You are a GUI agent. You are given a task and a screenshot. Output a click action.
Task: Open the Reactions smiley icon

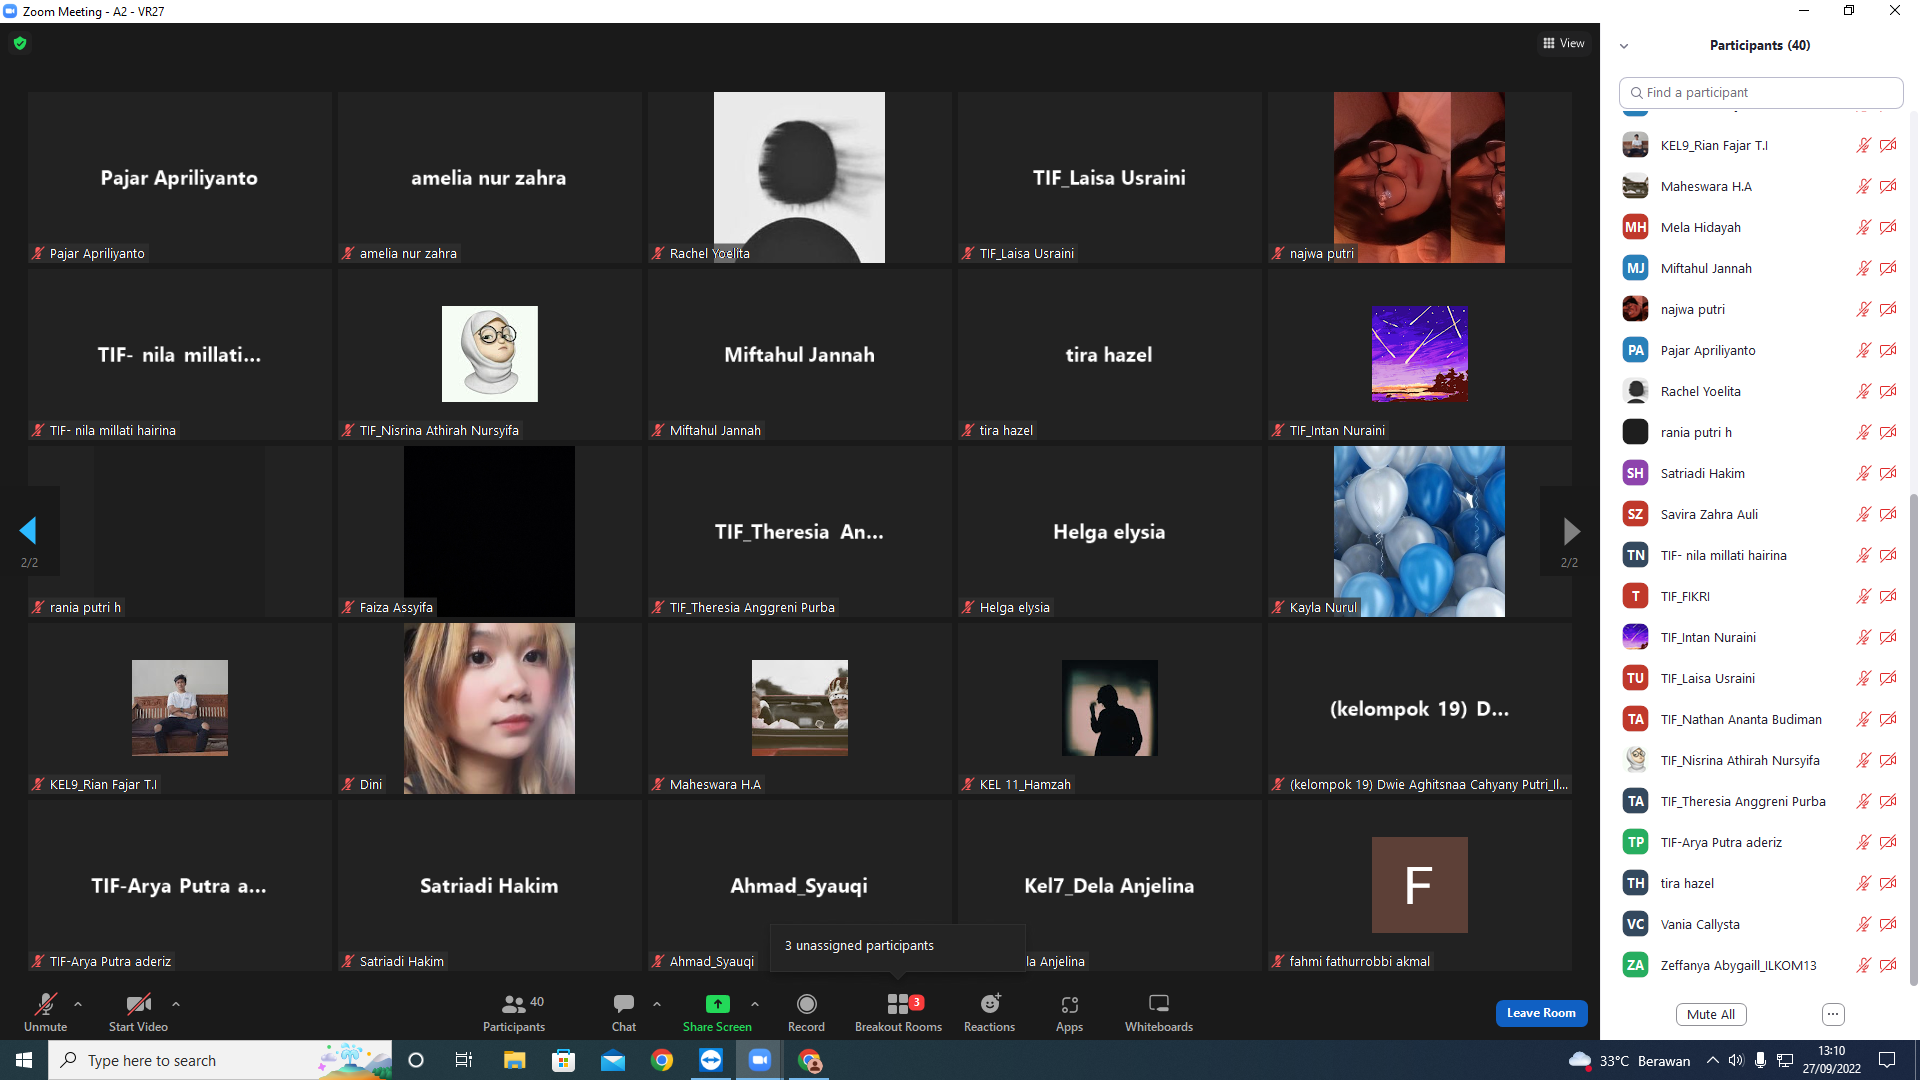pyautogui.click(x=990, y=1004)
